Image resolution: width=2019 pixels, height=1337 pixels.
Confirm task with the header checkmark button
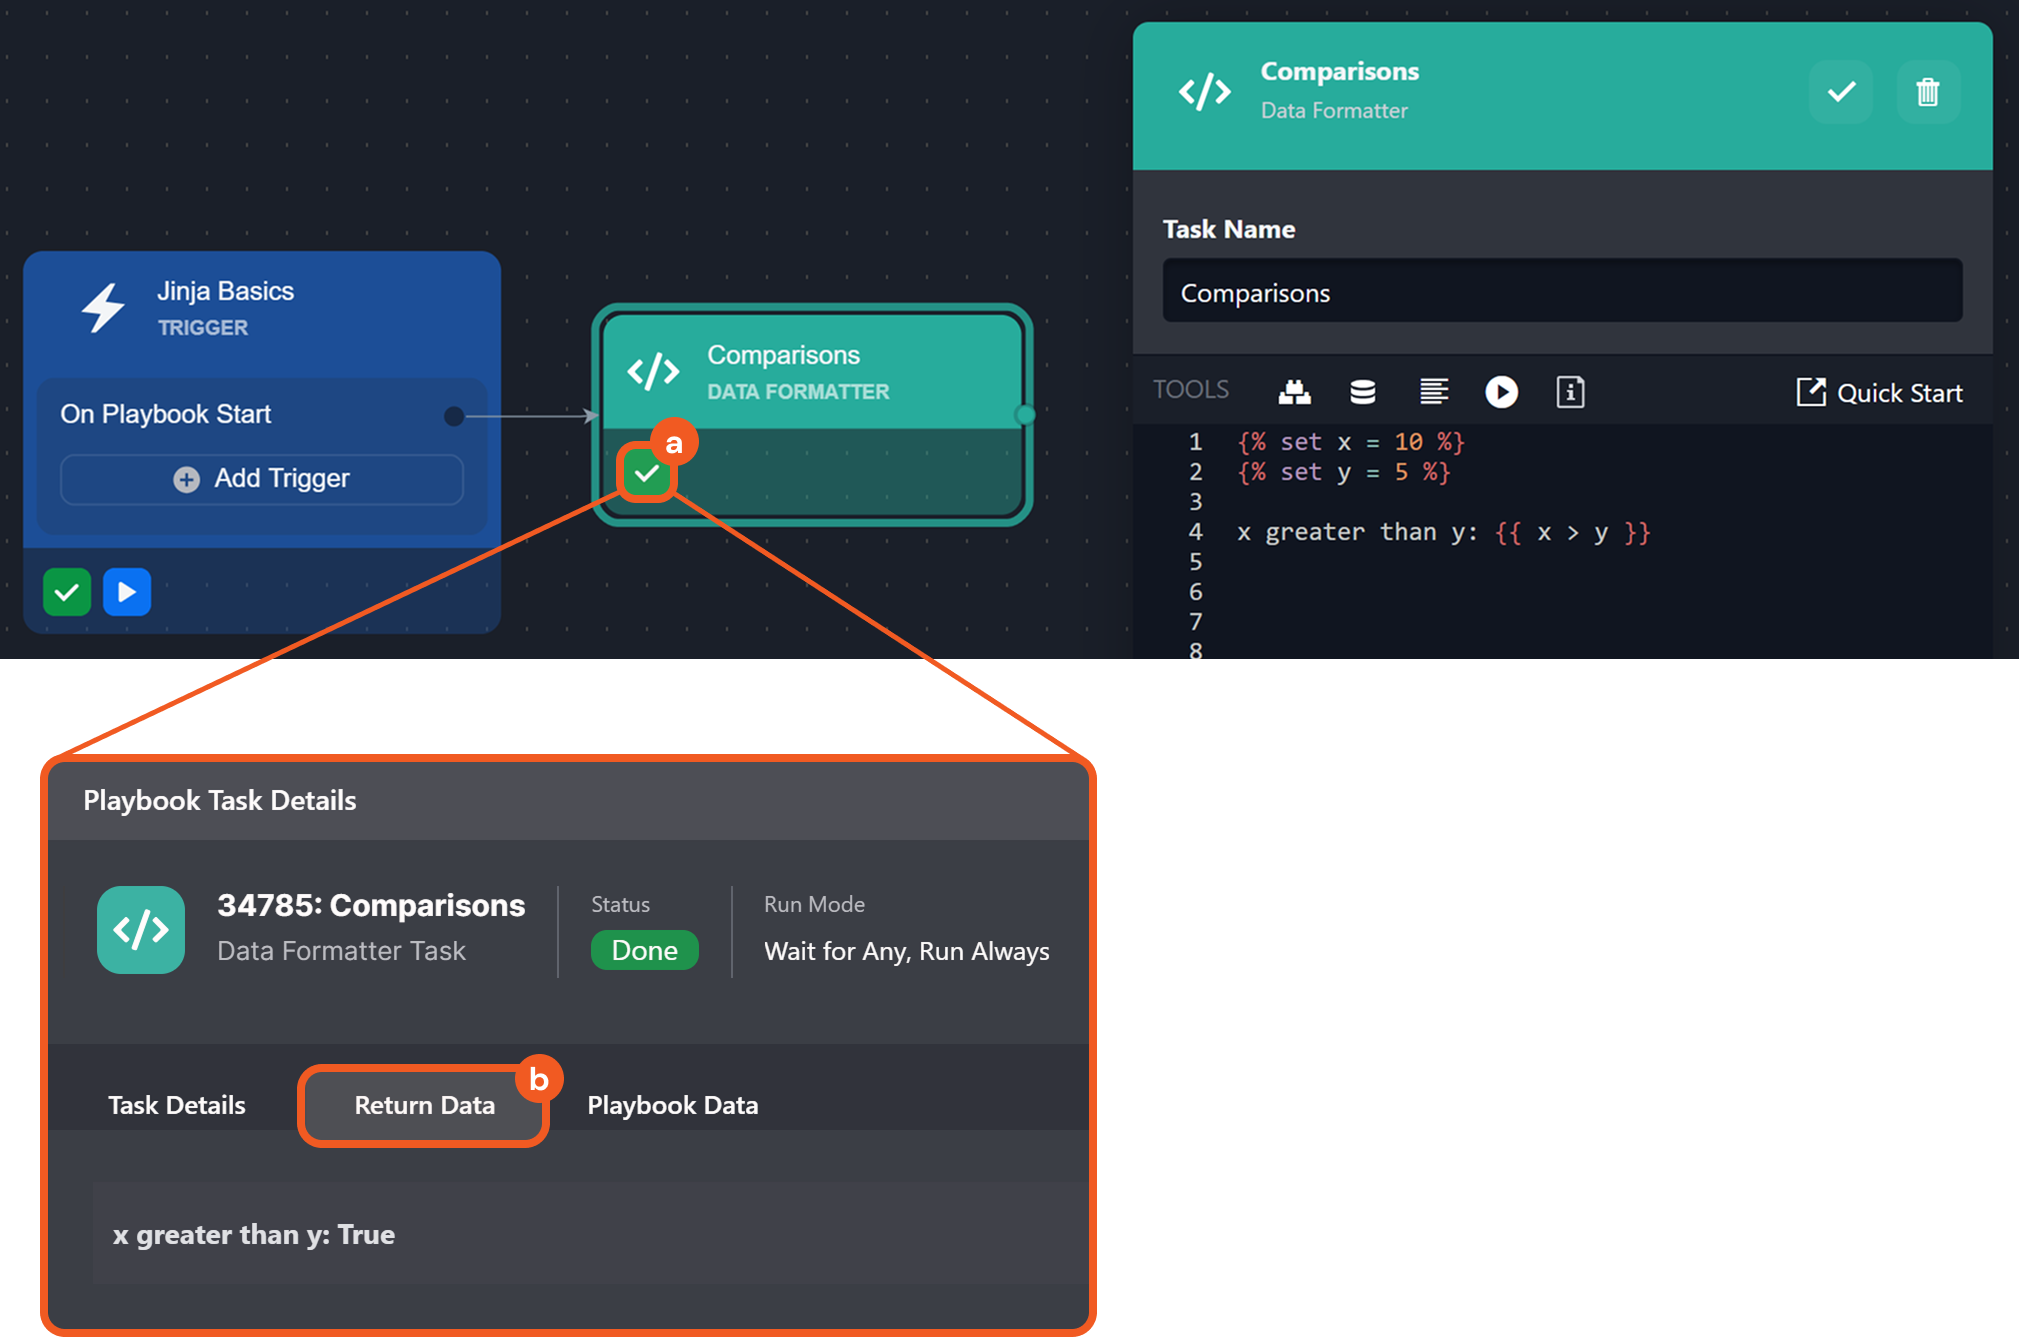[1840, 92]
